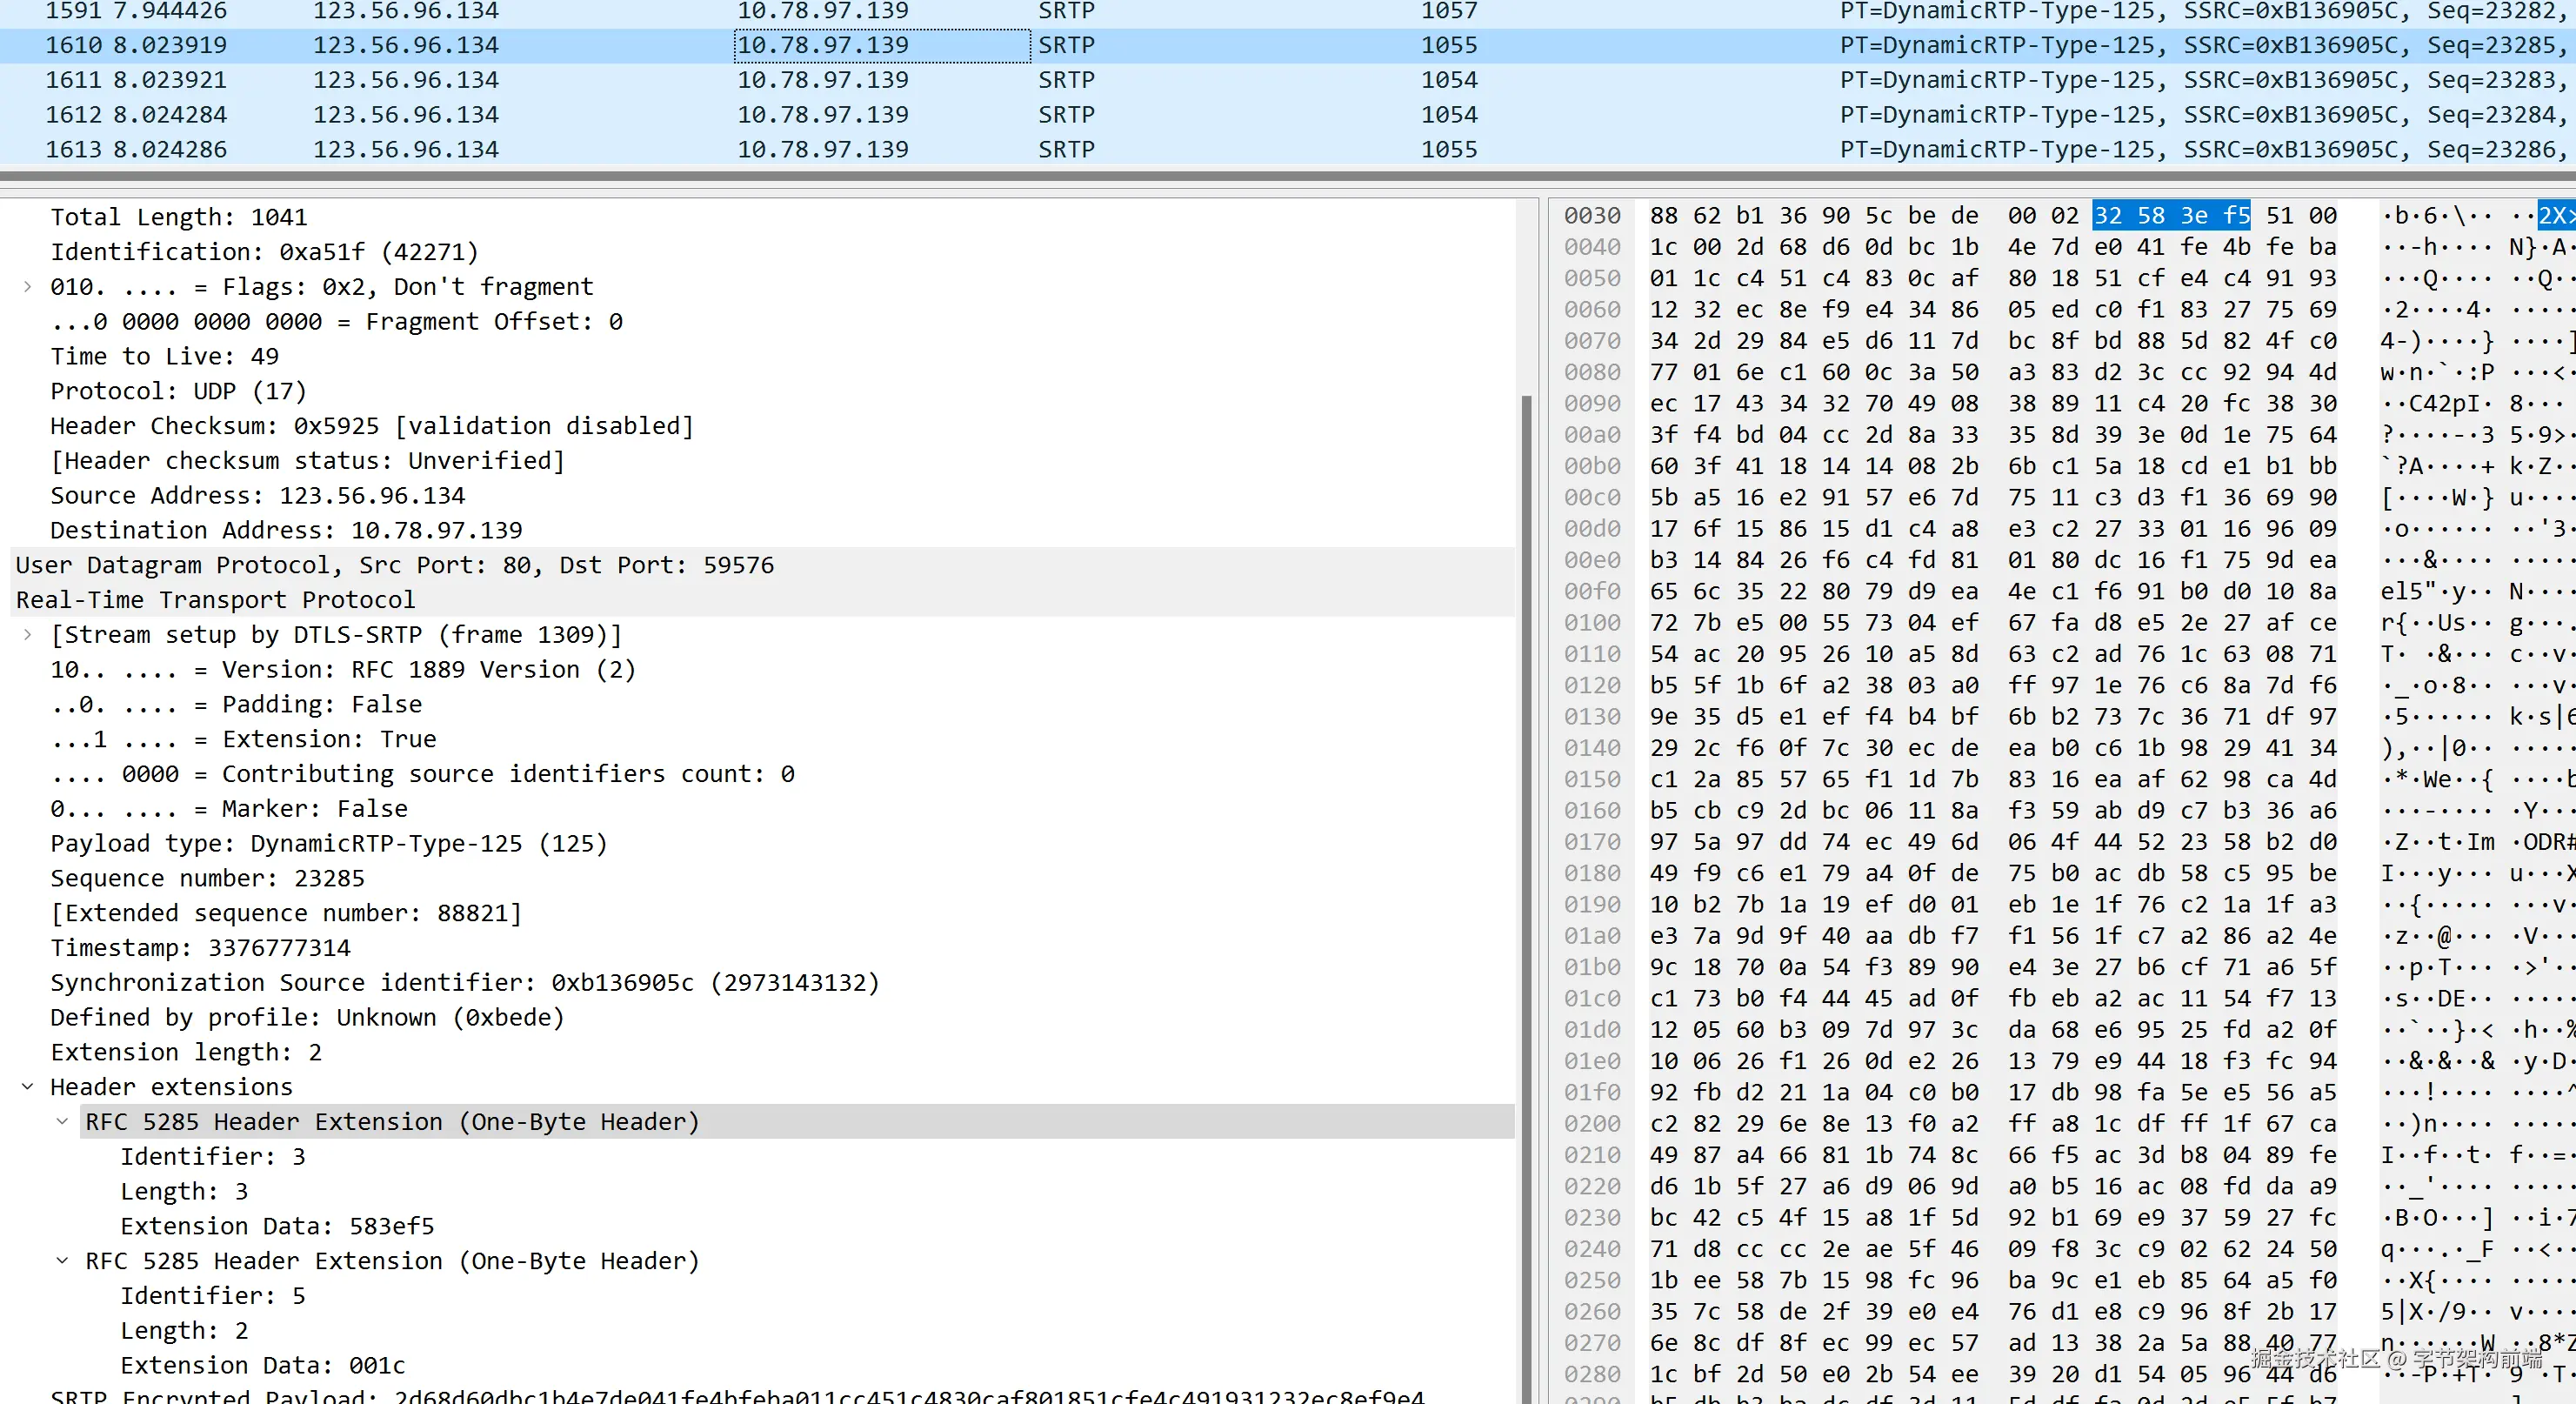Expand Stream setup by DTLS-SRTP entry

(27, 635)
